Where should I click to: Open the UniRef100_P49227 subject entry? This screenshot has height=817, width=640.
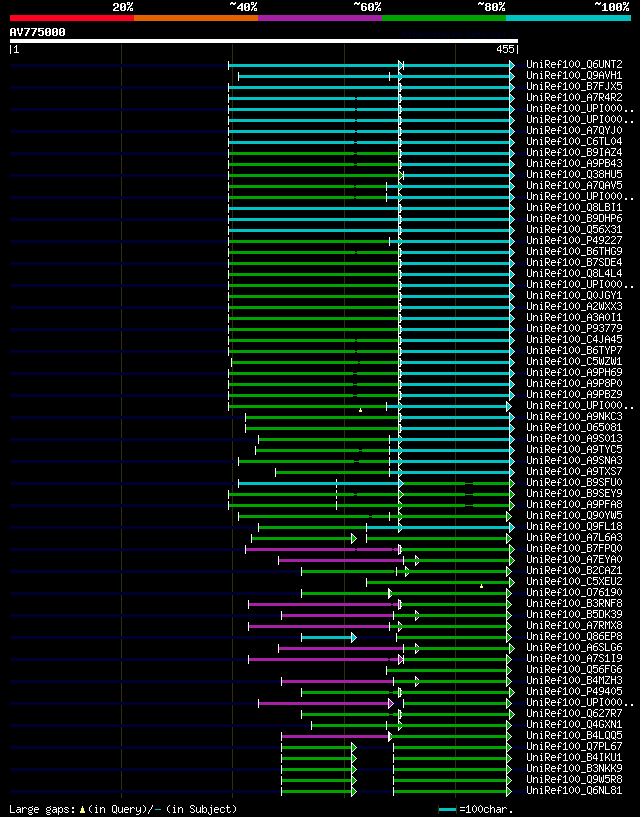(x=574, y=240)
